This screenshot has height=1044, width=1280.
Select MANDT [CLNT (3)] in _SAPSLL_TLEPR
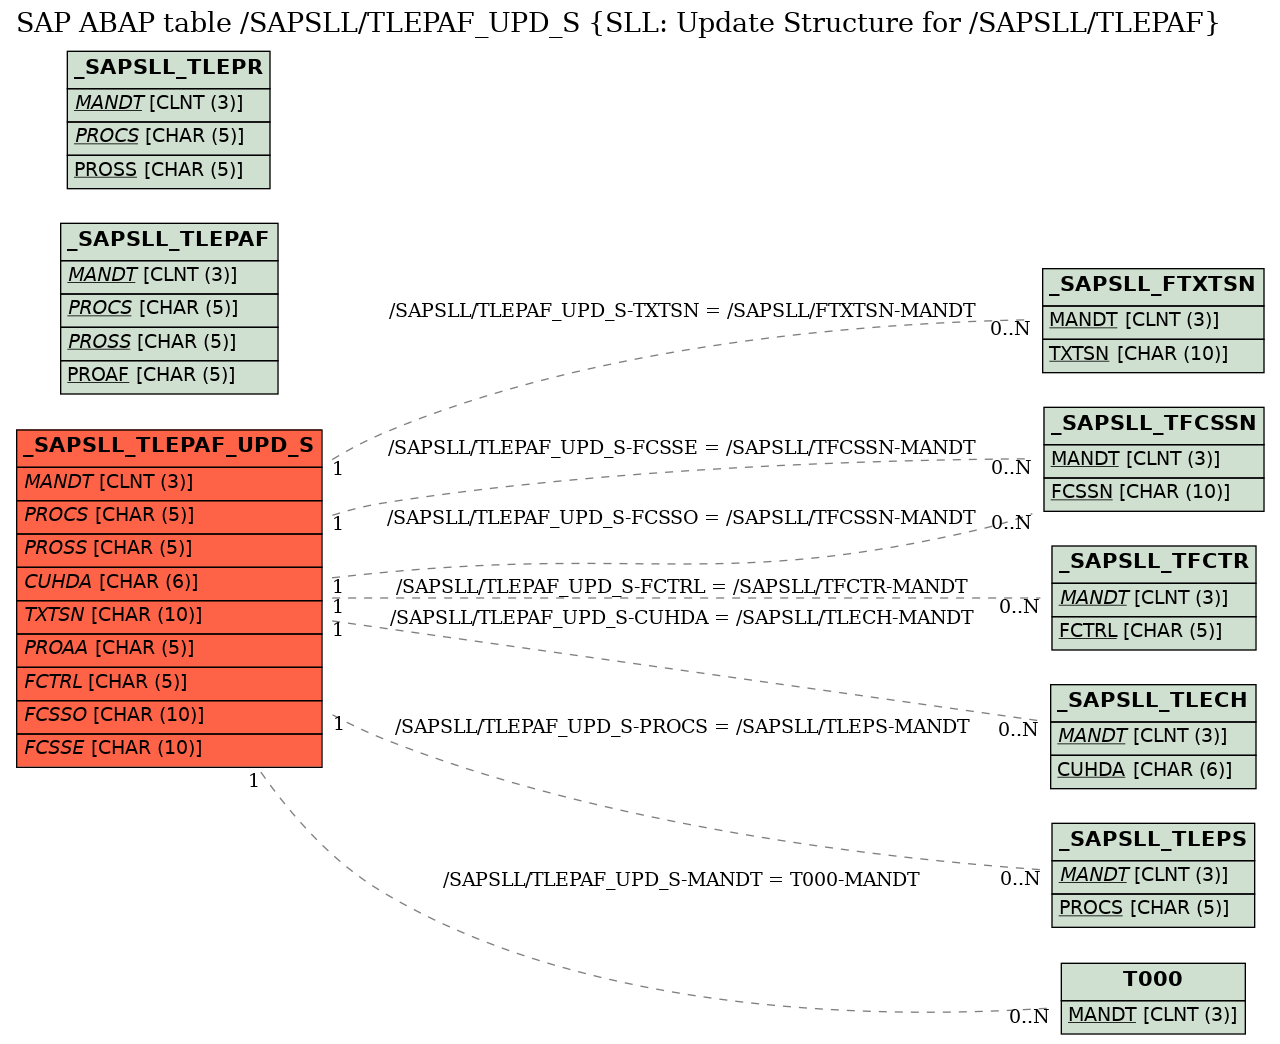pyautogui.click(x=168, y=104)
